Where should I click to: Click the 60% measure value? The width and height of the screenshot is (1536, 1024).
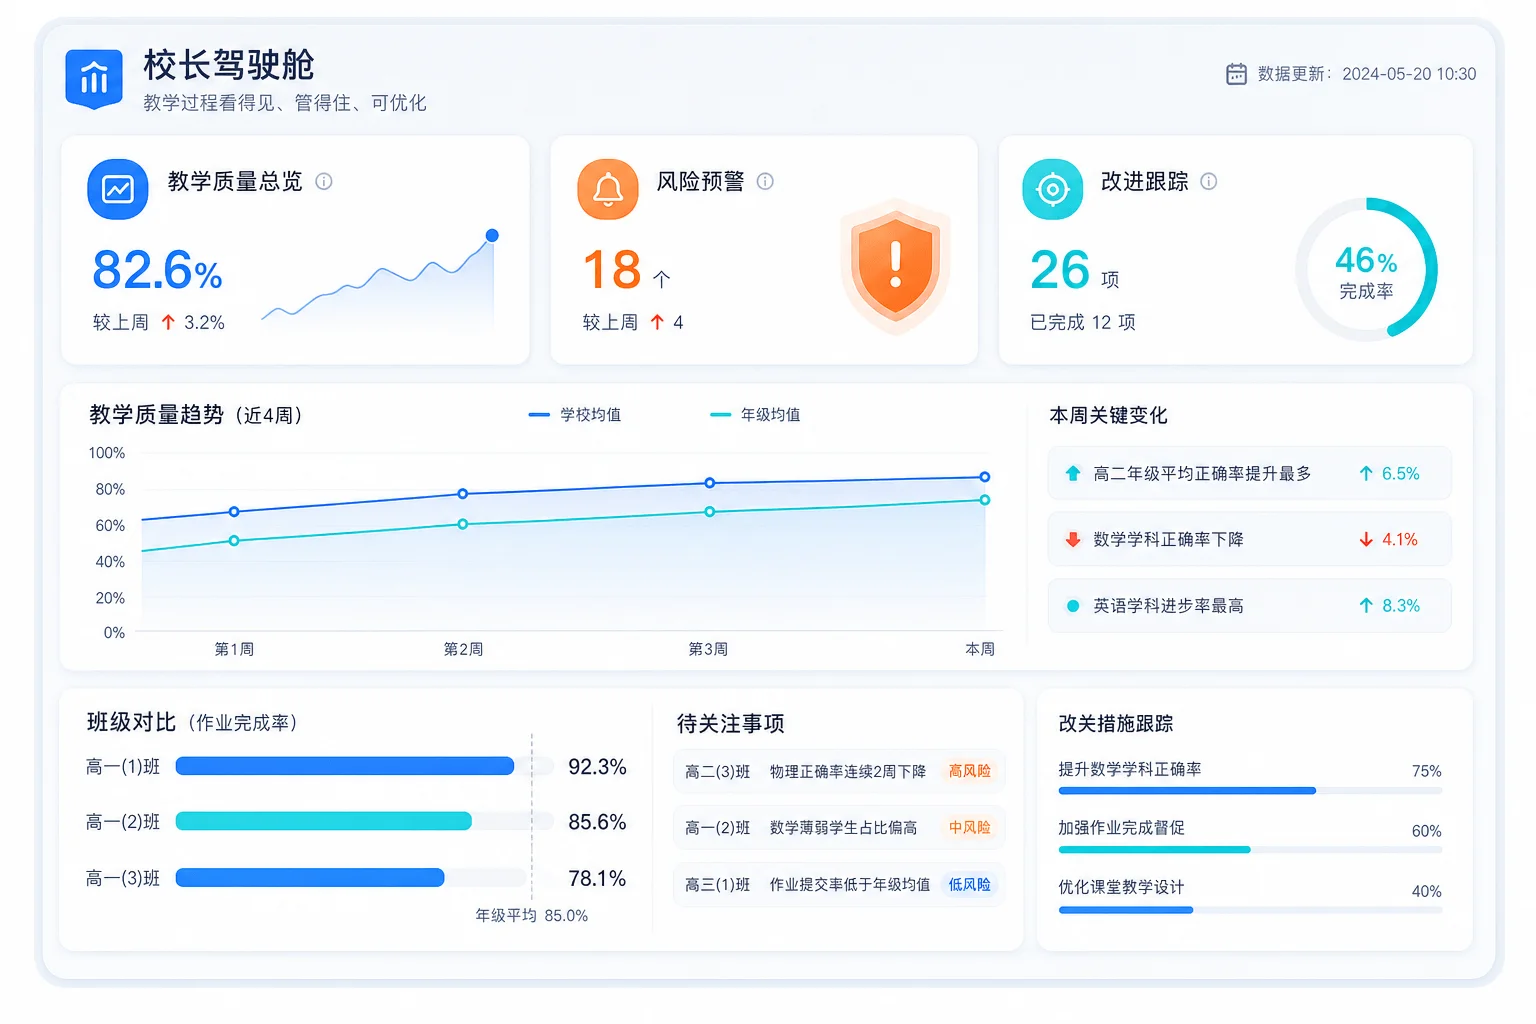tap(1427, 831)
